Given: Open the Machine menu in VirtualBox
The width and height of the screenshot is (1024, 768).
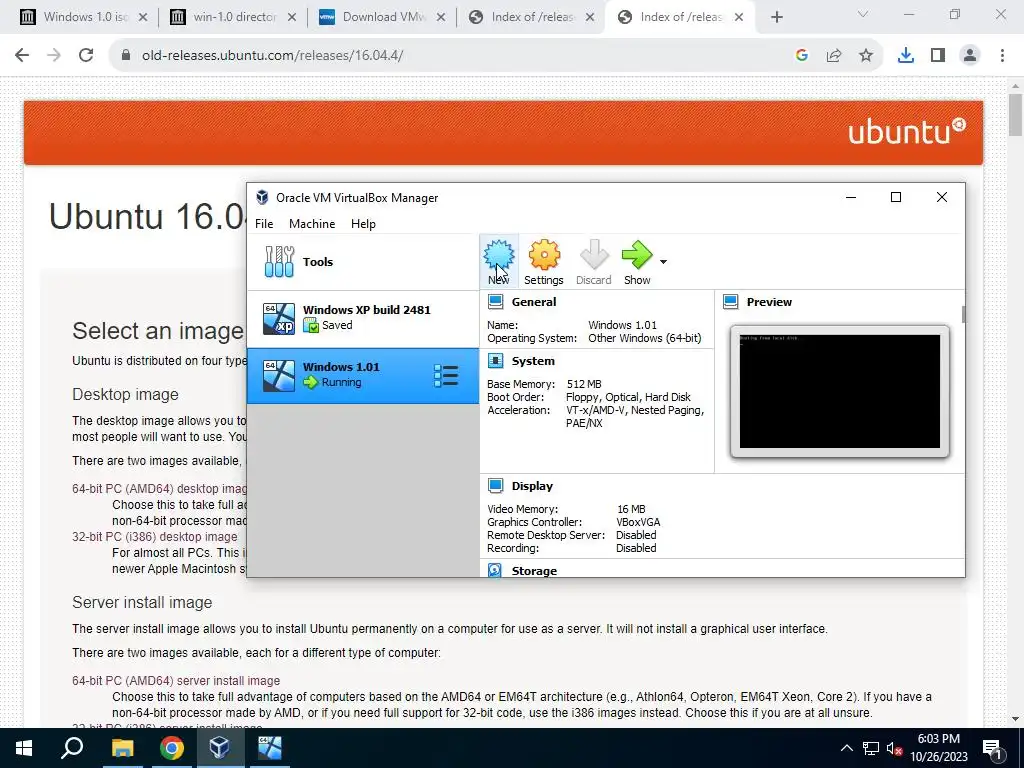Looking at the screenshot, I should [x=312, y=224].
